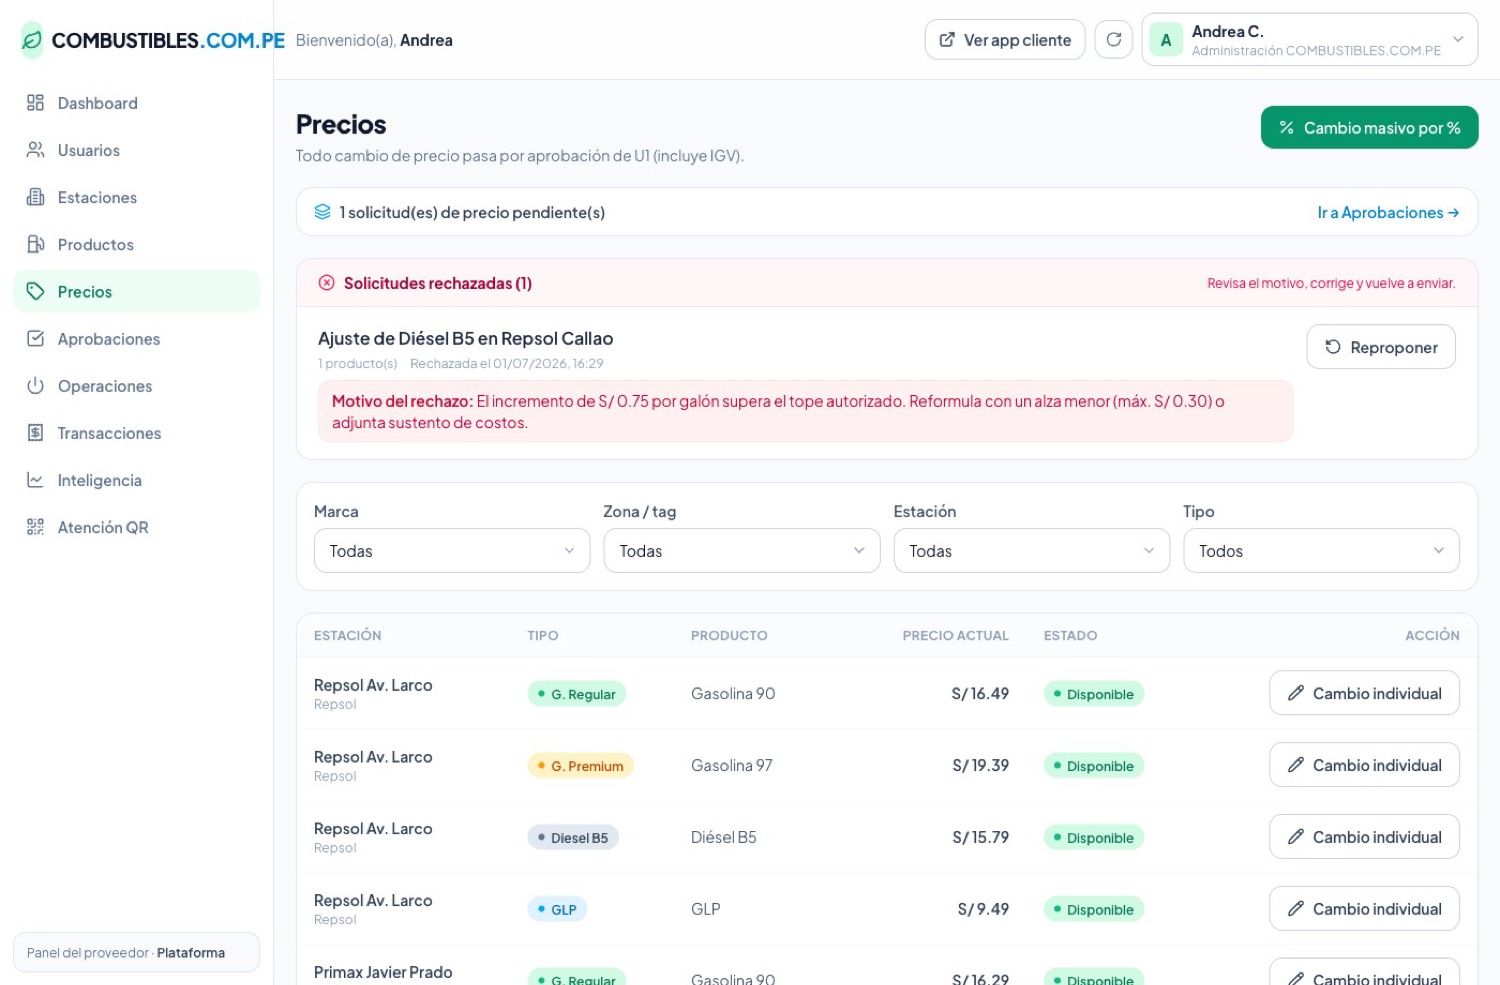
Task: Expand the Andrea C. account menu chevron
Action: pyautogui.click(x=1458, y=40)
